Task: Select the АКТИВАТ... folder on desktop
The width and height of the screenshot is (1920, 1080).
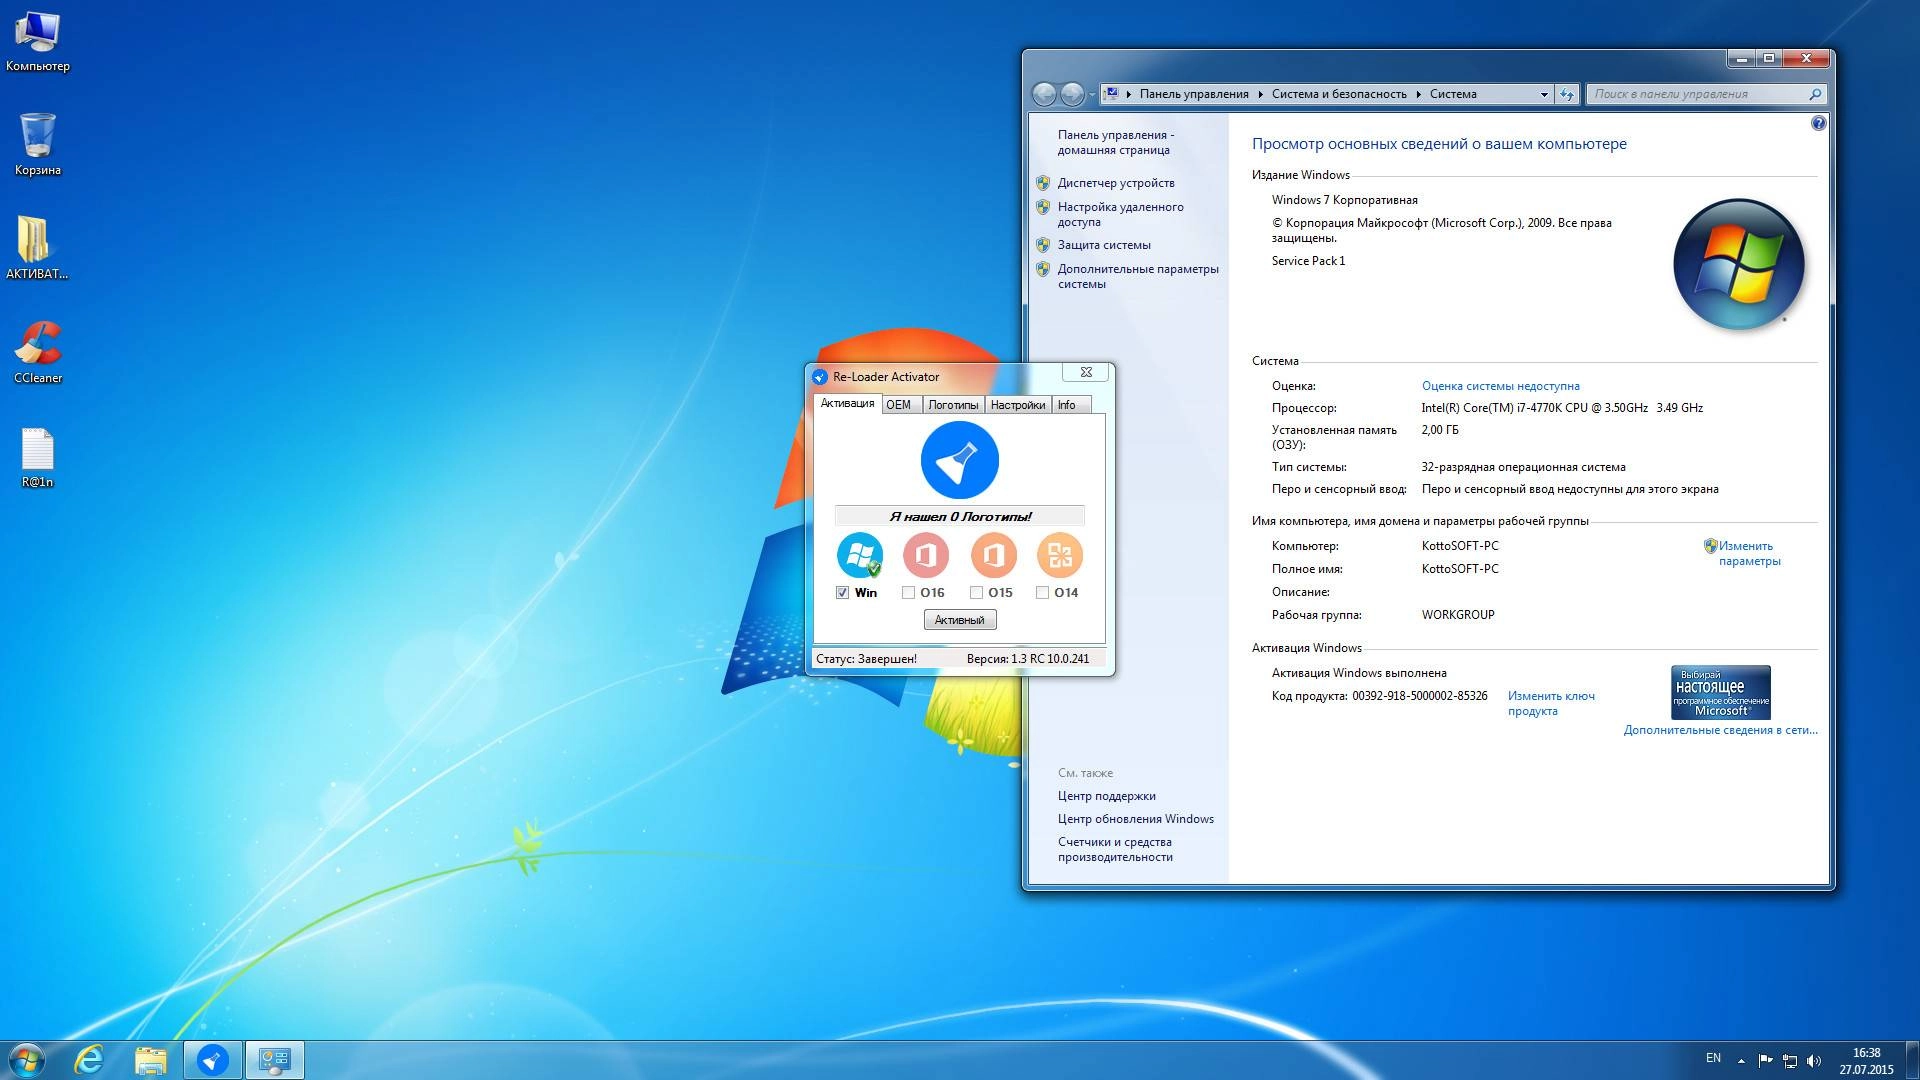Action: [x=37, y=248]
